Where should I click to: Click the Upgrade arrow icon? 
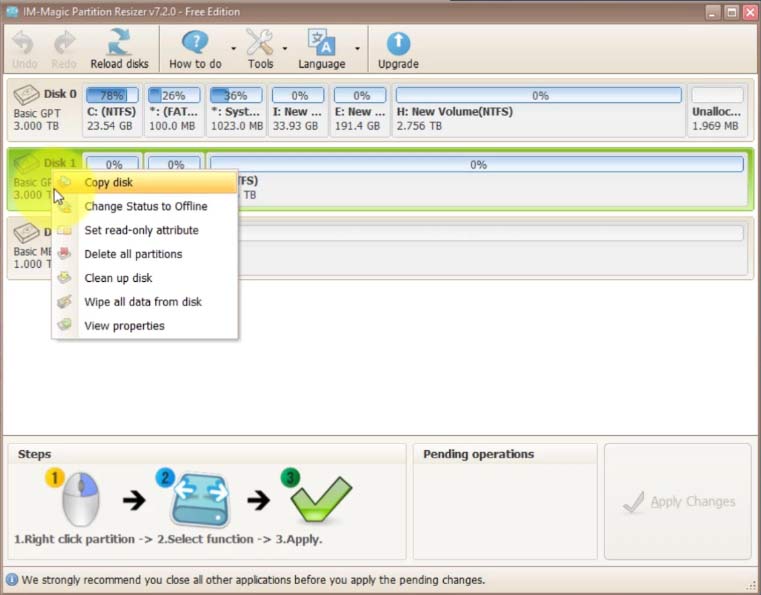click(398, 43)
